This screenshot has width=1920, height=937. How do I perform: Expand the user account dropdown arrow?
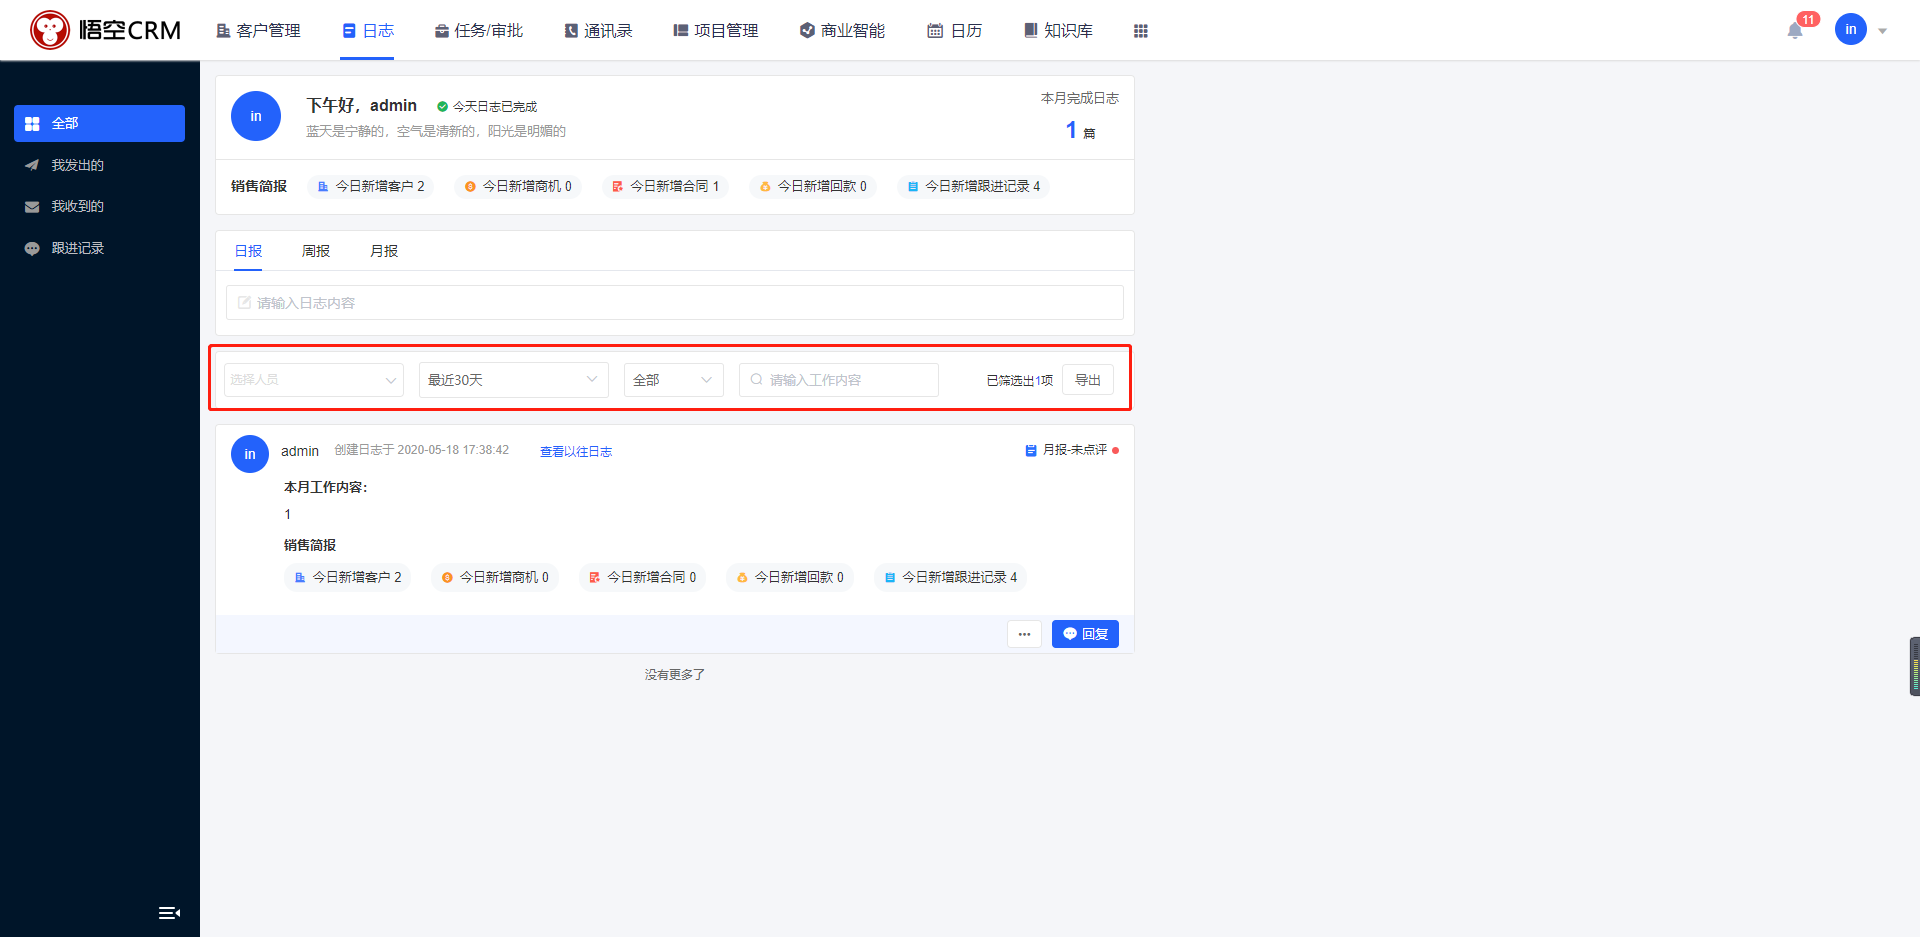(x=1883, y=31)
